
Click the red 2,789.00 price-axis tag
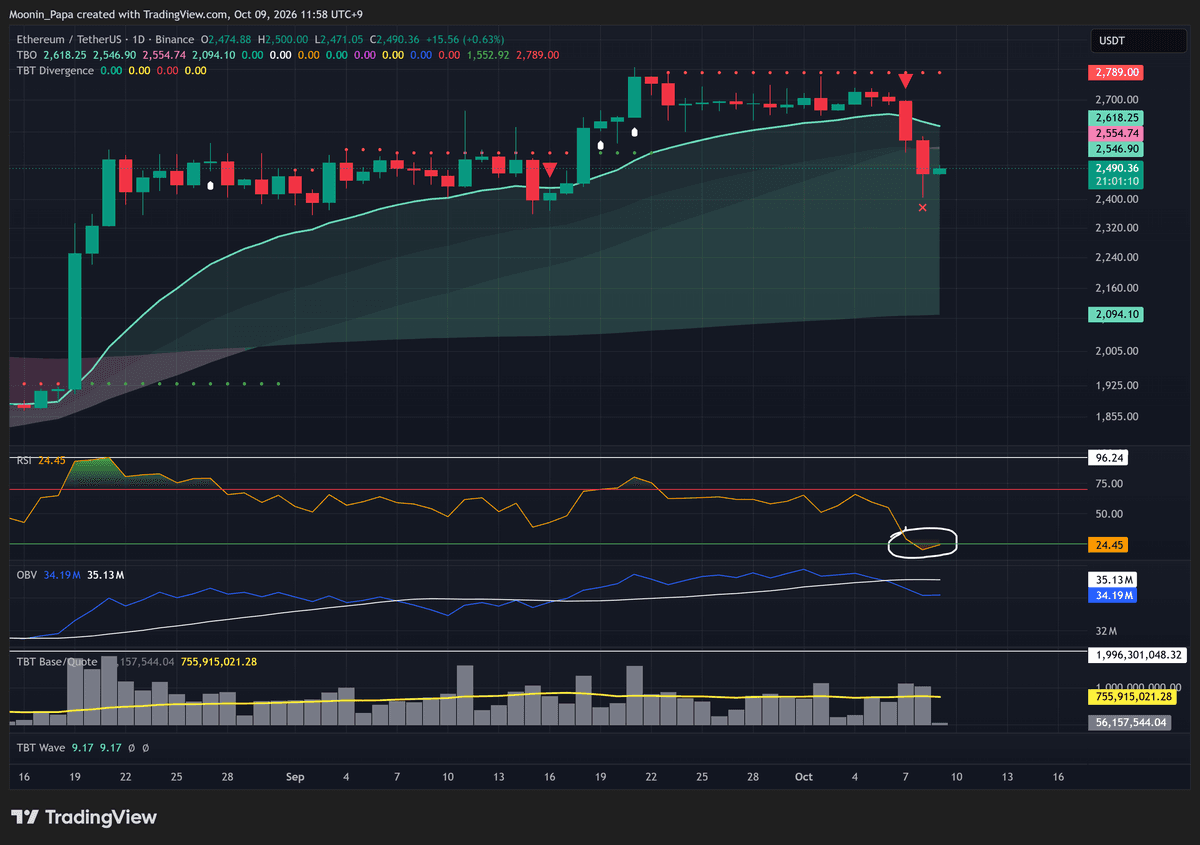[1116, 72]
